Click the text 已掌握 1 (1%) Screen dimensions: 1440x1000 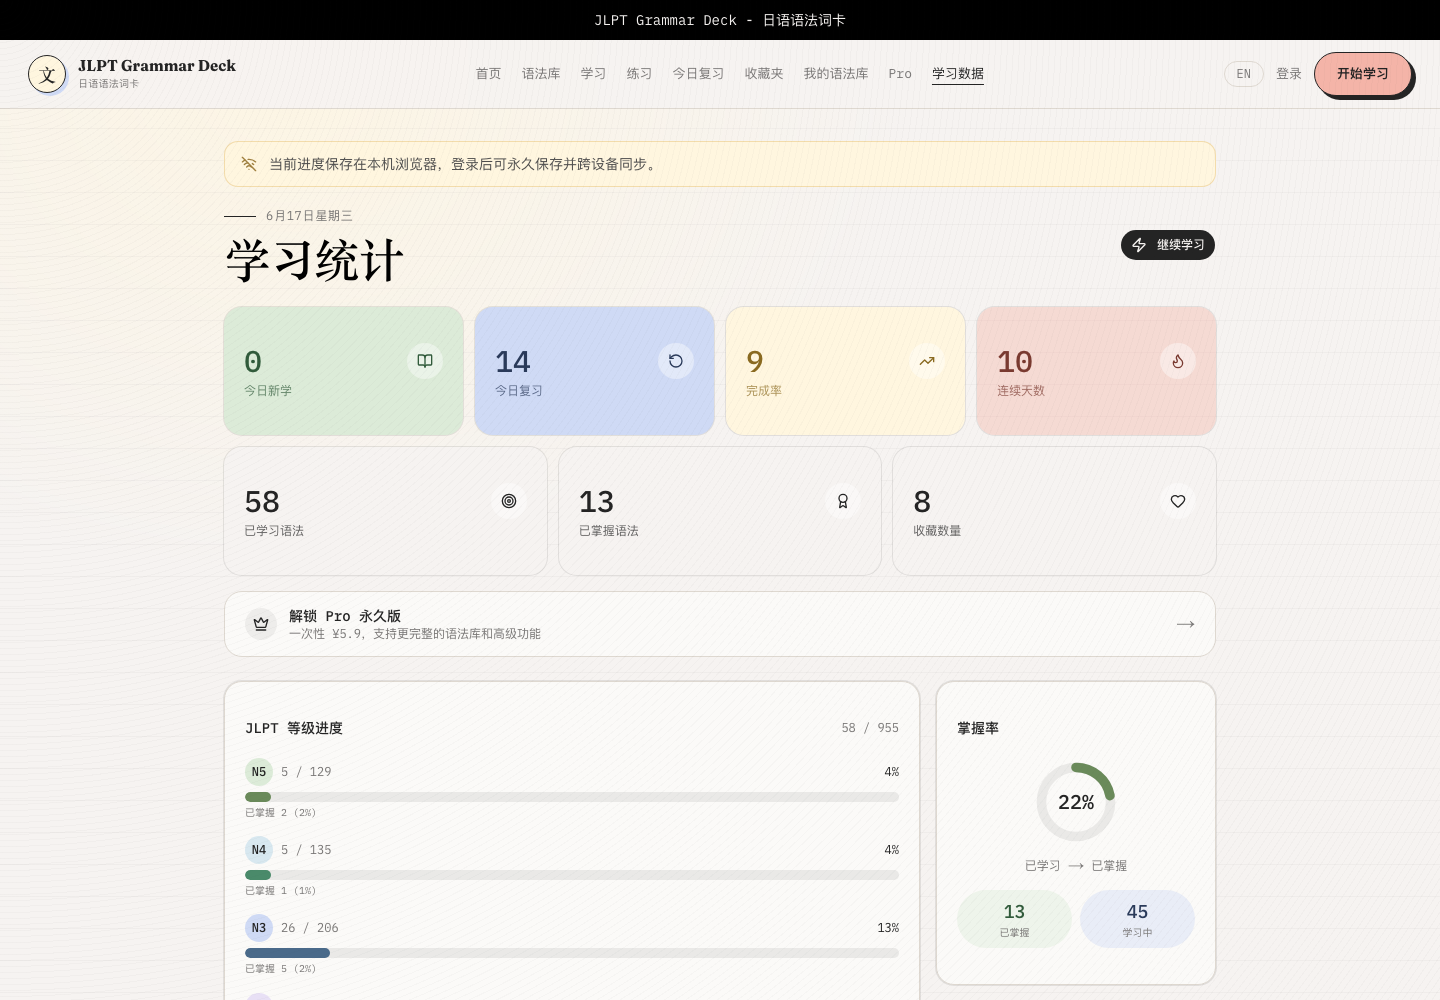coord(281,891)
